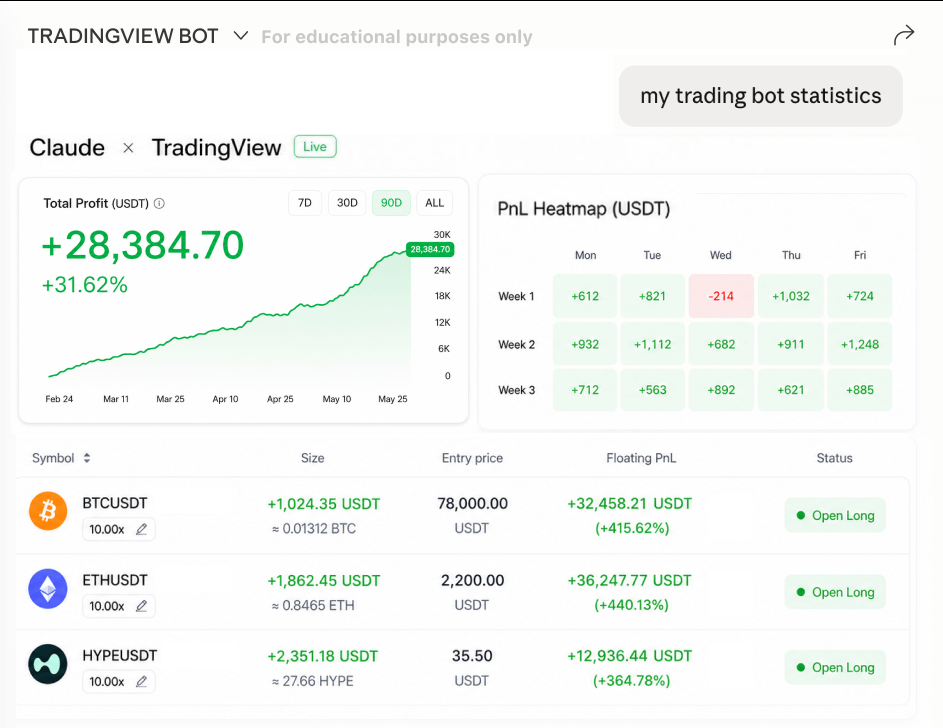This screenshot has width=943, height=728.
Task: Edit BTCUSDT leverage pencil icon
Action: [x=141, y=529]
